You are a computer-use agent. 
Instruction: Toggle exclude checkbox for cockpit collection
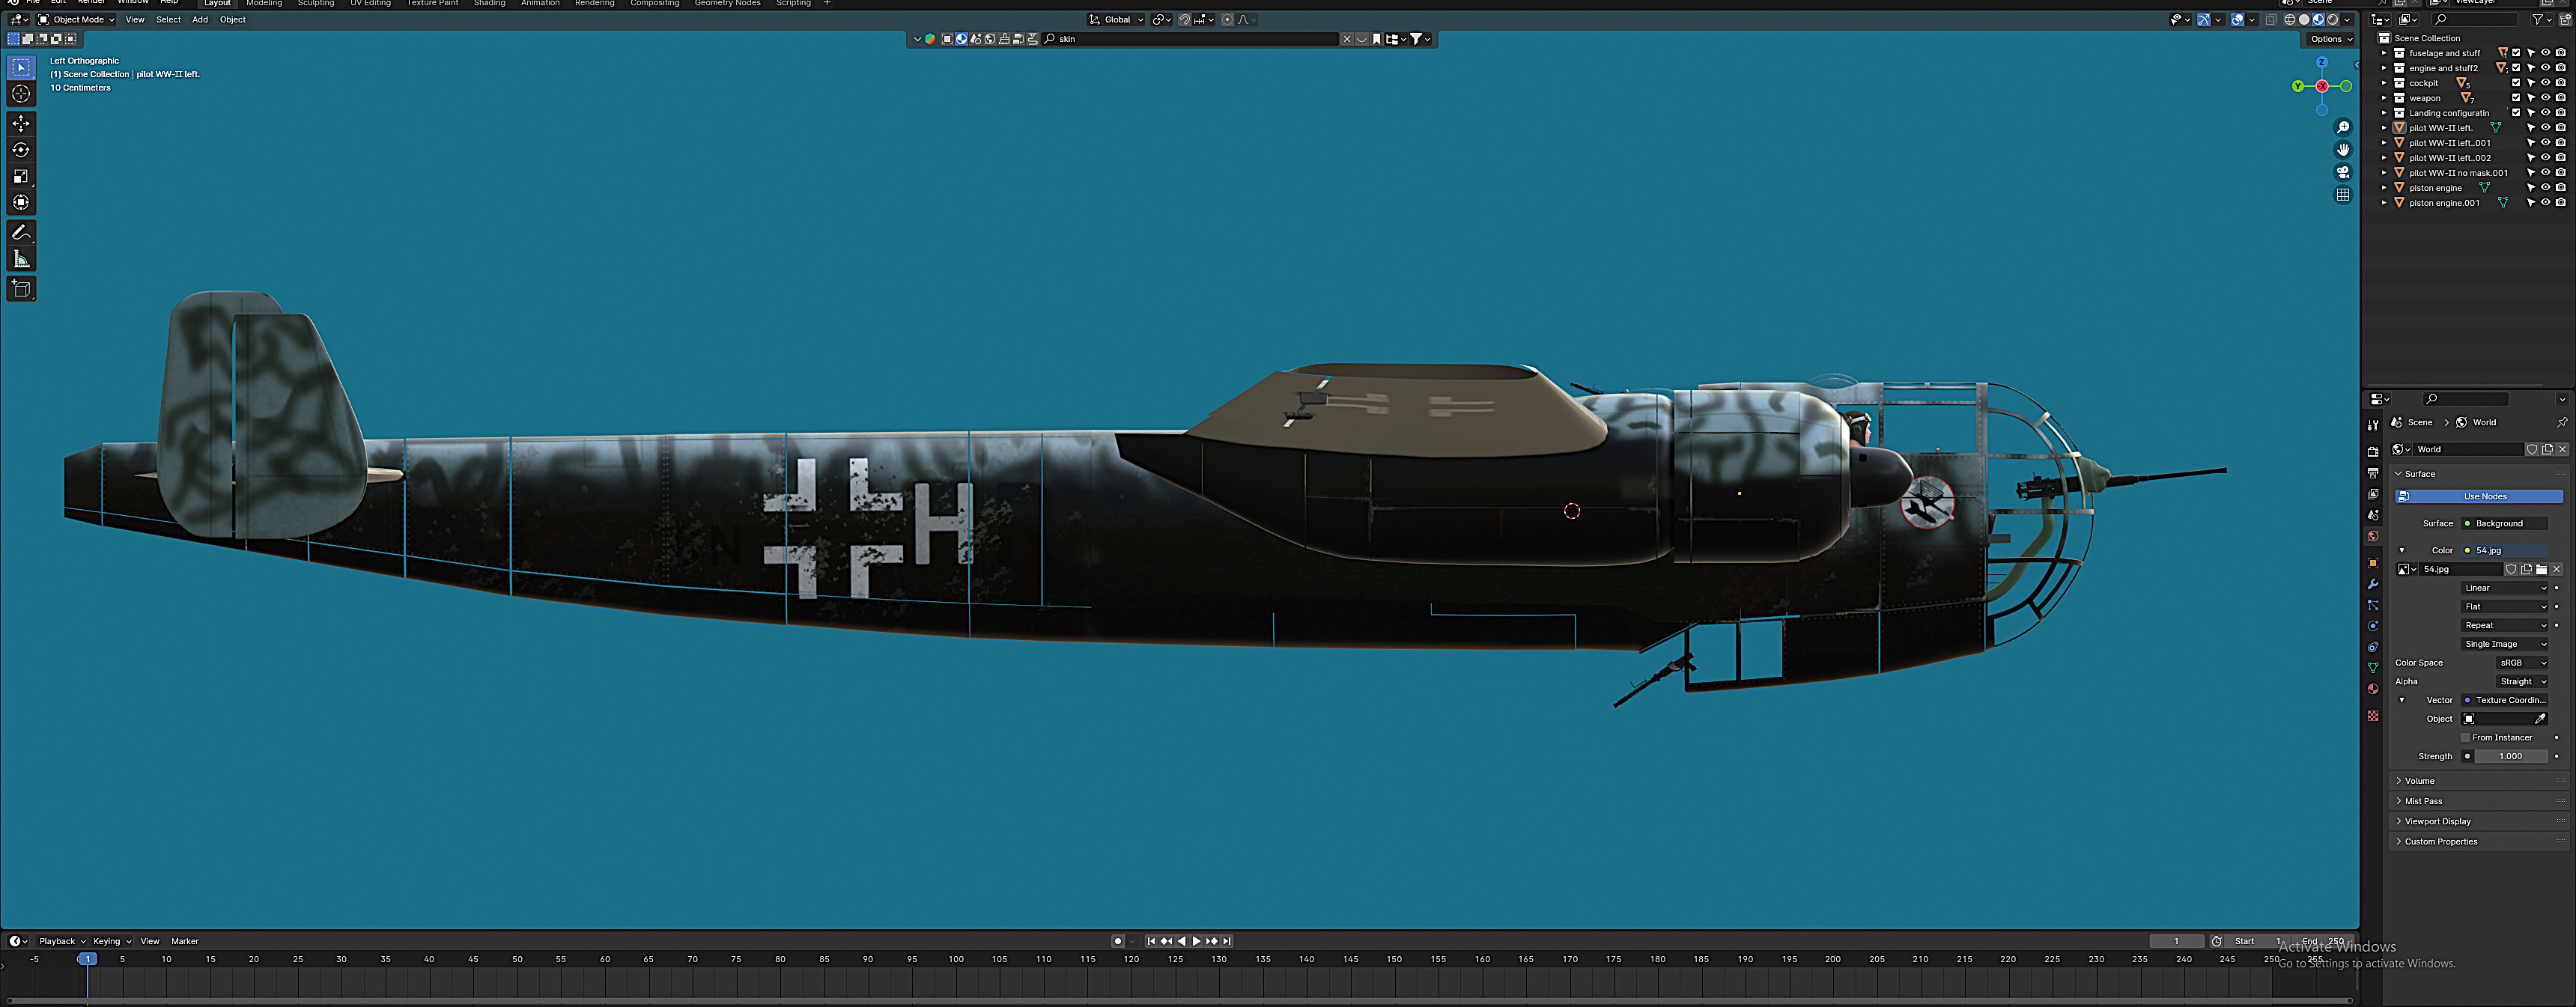point(2516,83)
